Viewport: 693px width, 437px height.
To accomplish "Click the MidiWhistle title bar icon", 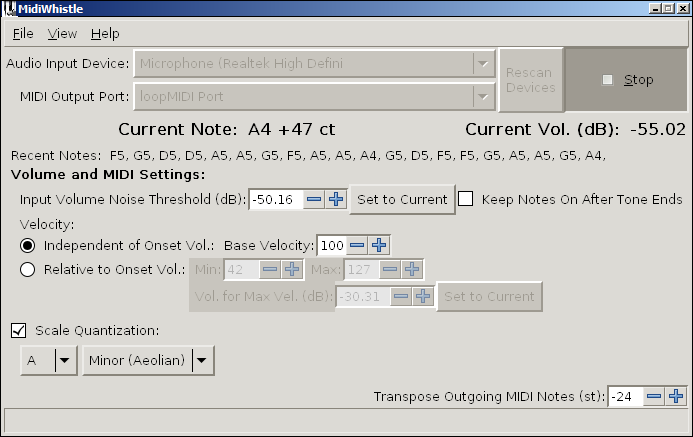I will [x=9, y=9].
